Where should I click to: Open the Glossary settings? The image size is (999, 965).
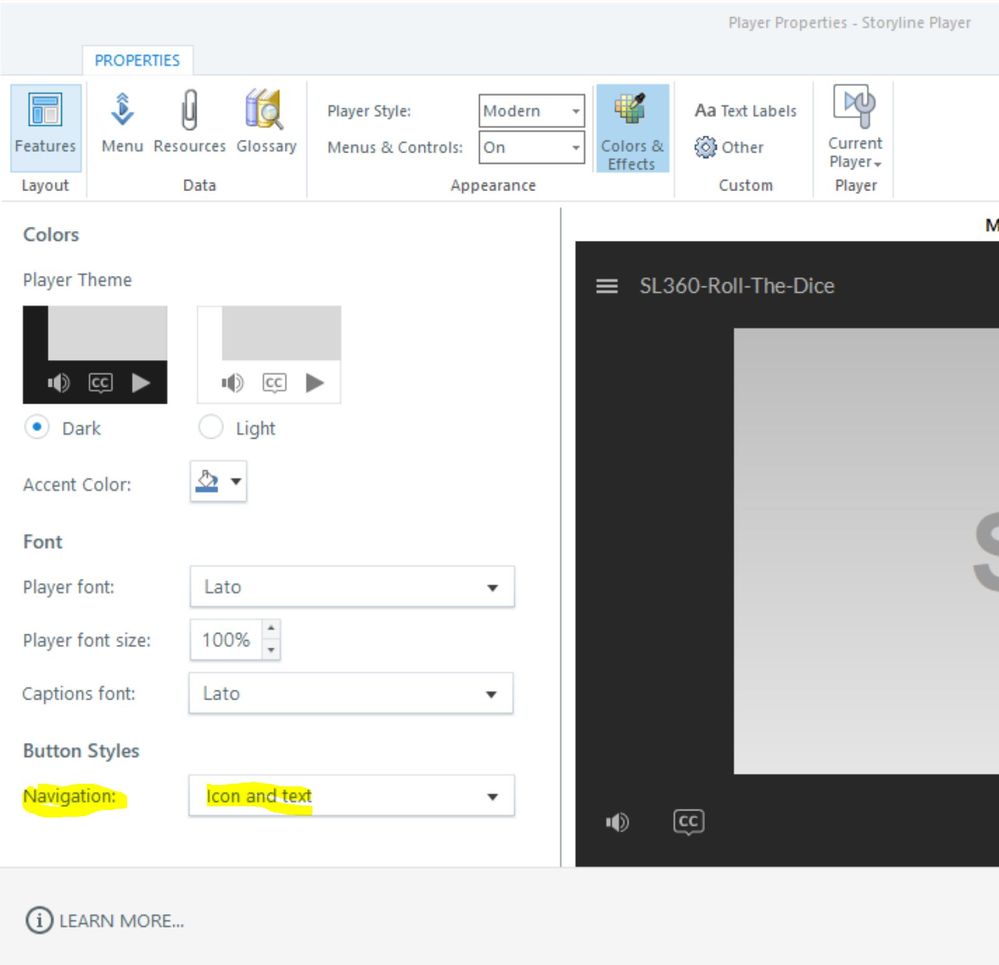tap(266, 123)
